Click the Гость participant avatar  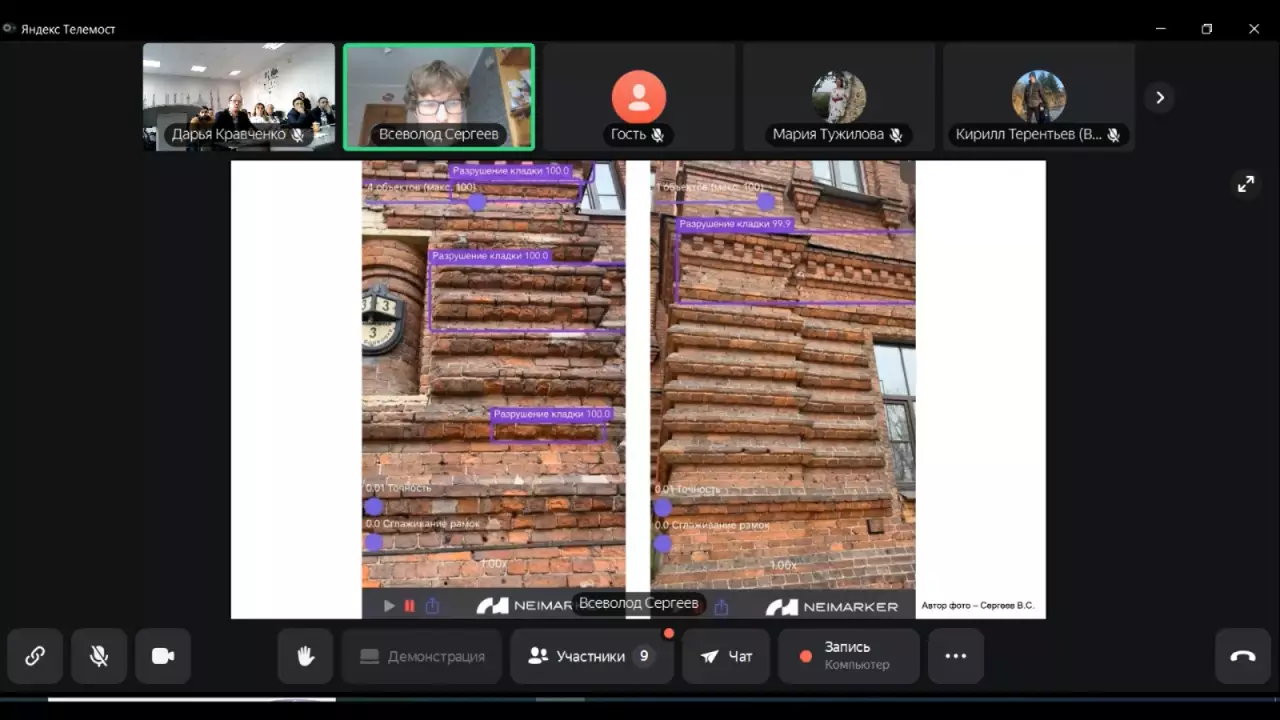(638, 97)
